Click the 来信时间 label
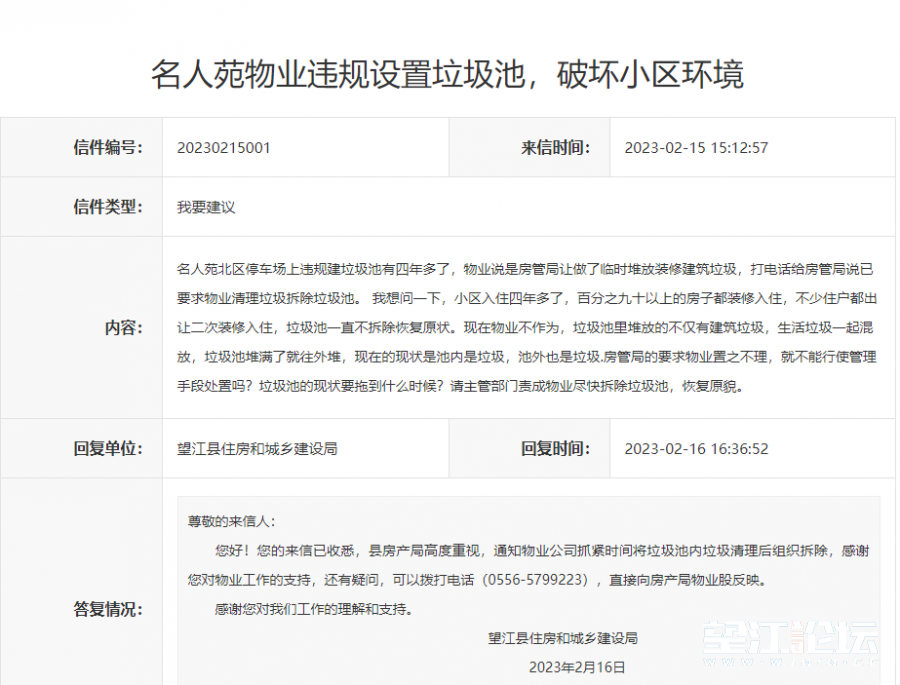 [555, 148]
